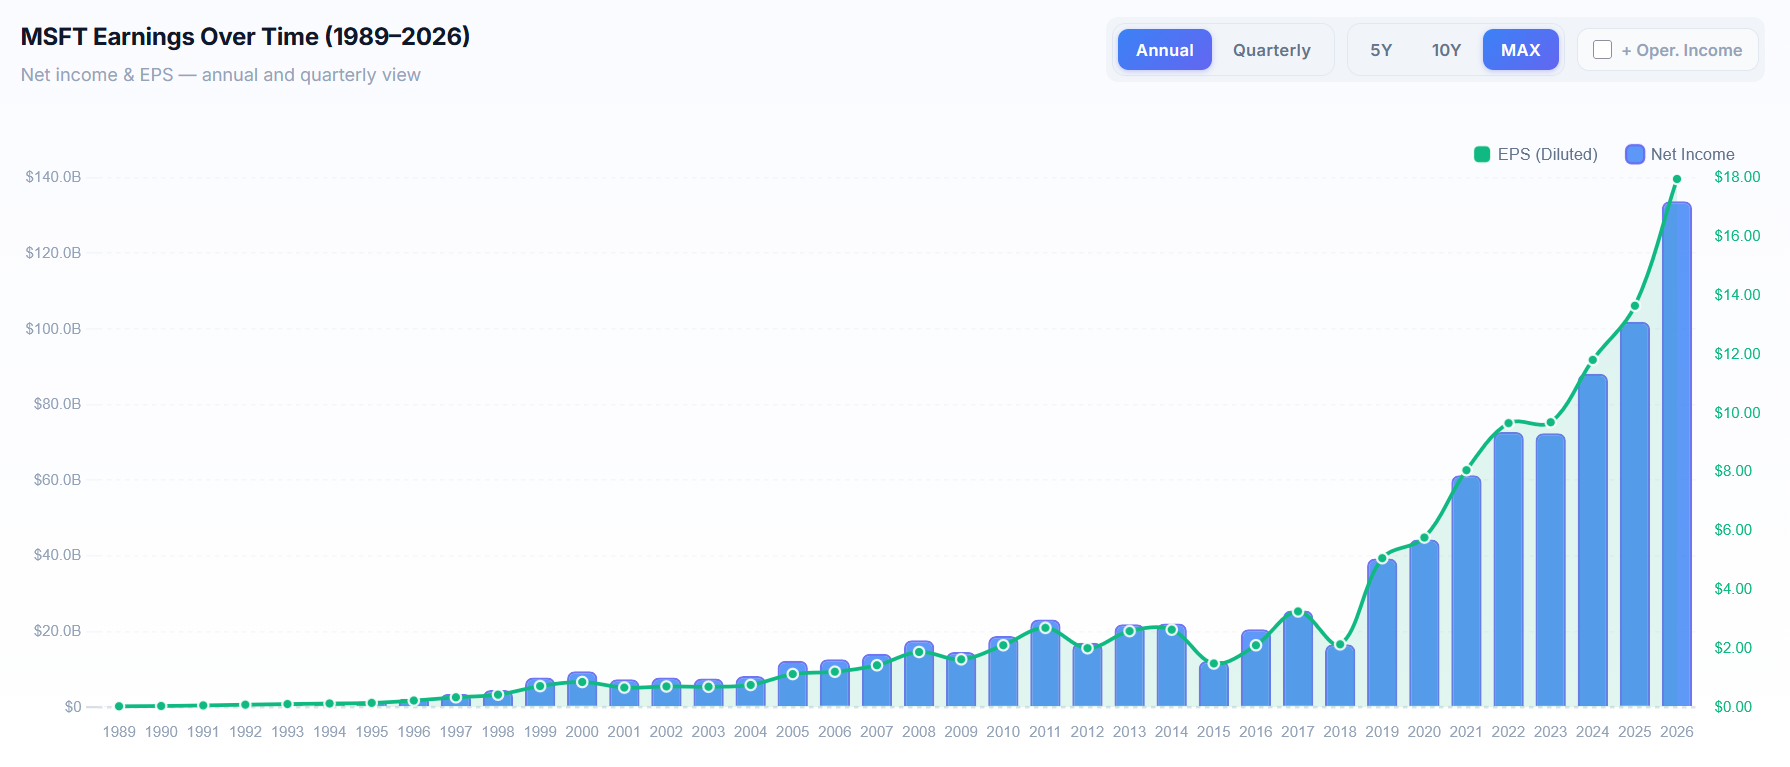Image resolution: width=1790 pixels, height=767 pixels.
Task: Select the 1992 EPS data point
Action: (245, 705)
